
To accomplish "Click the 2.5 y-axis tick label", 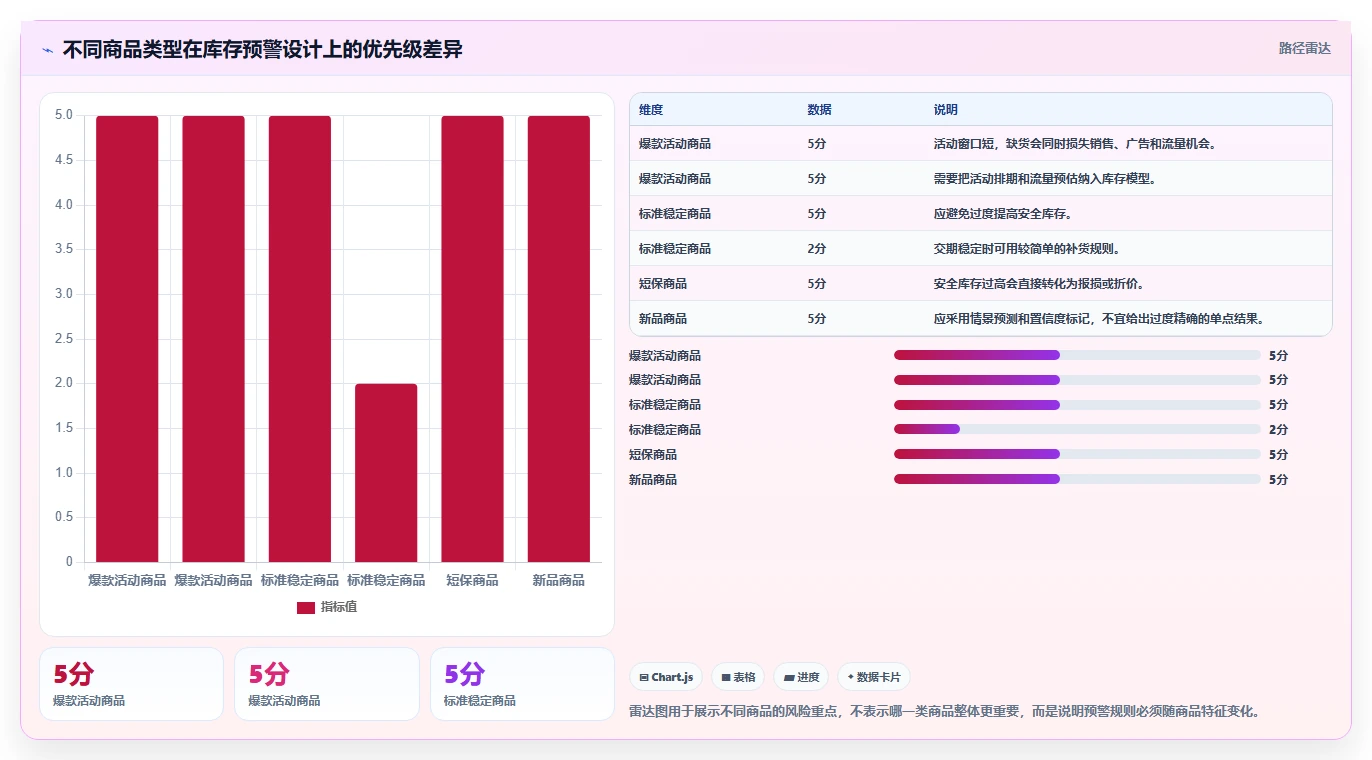I will click(x=64, y=339).
